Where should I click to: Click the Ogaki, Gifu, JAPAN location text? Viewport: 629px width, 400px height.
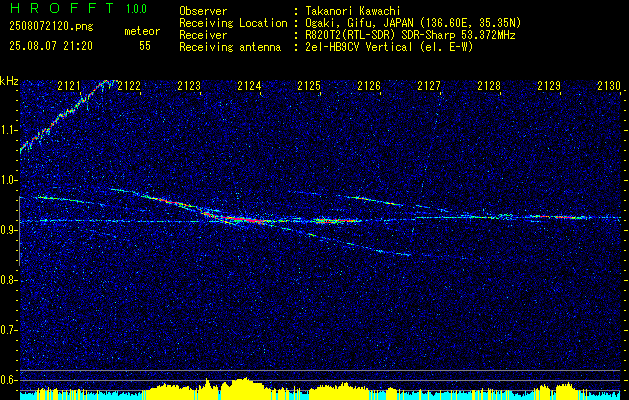413,23
